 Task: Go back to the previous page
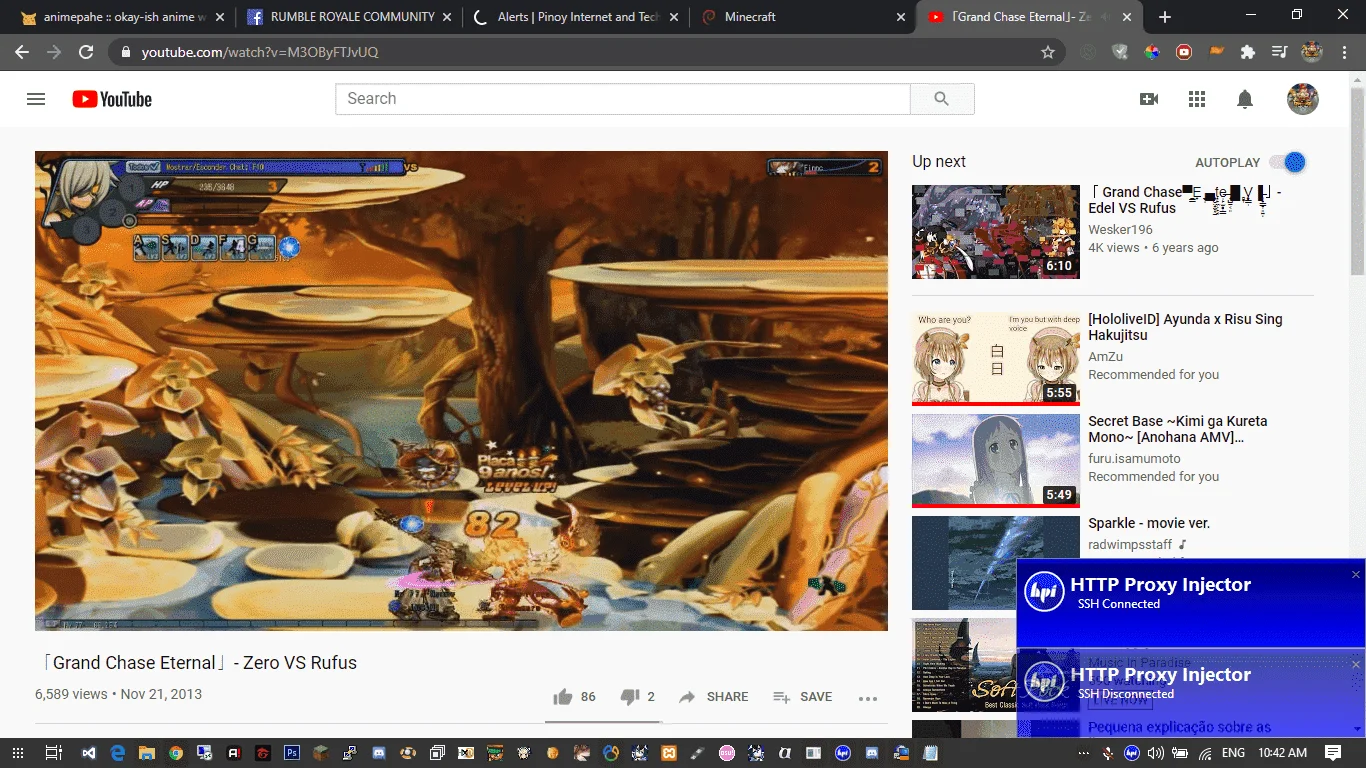pos(22,52)
